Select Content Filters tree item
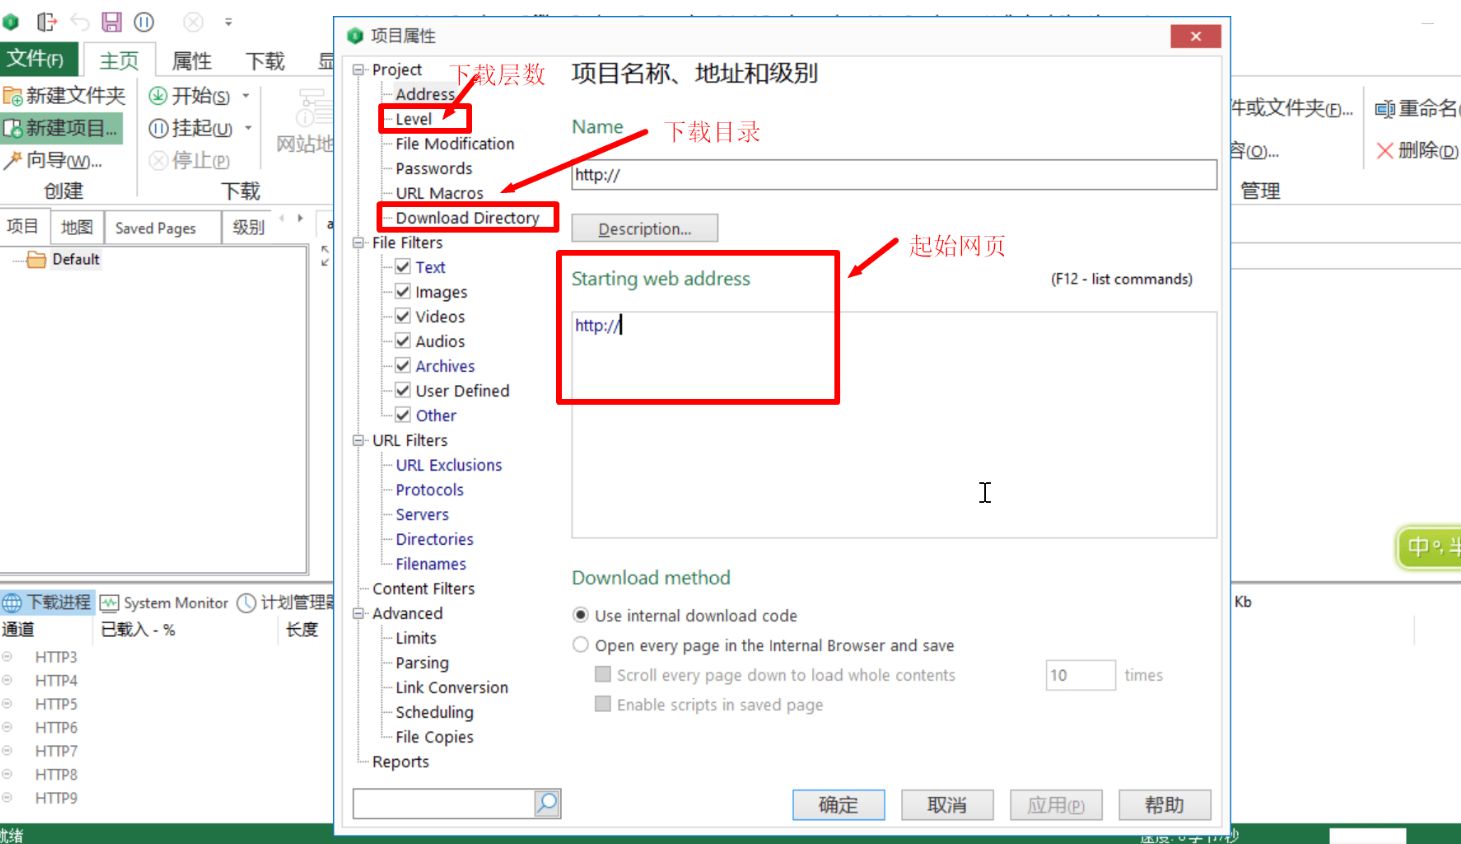Screen dimensions: 1461x844 (x=424, y=589)
